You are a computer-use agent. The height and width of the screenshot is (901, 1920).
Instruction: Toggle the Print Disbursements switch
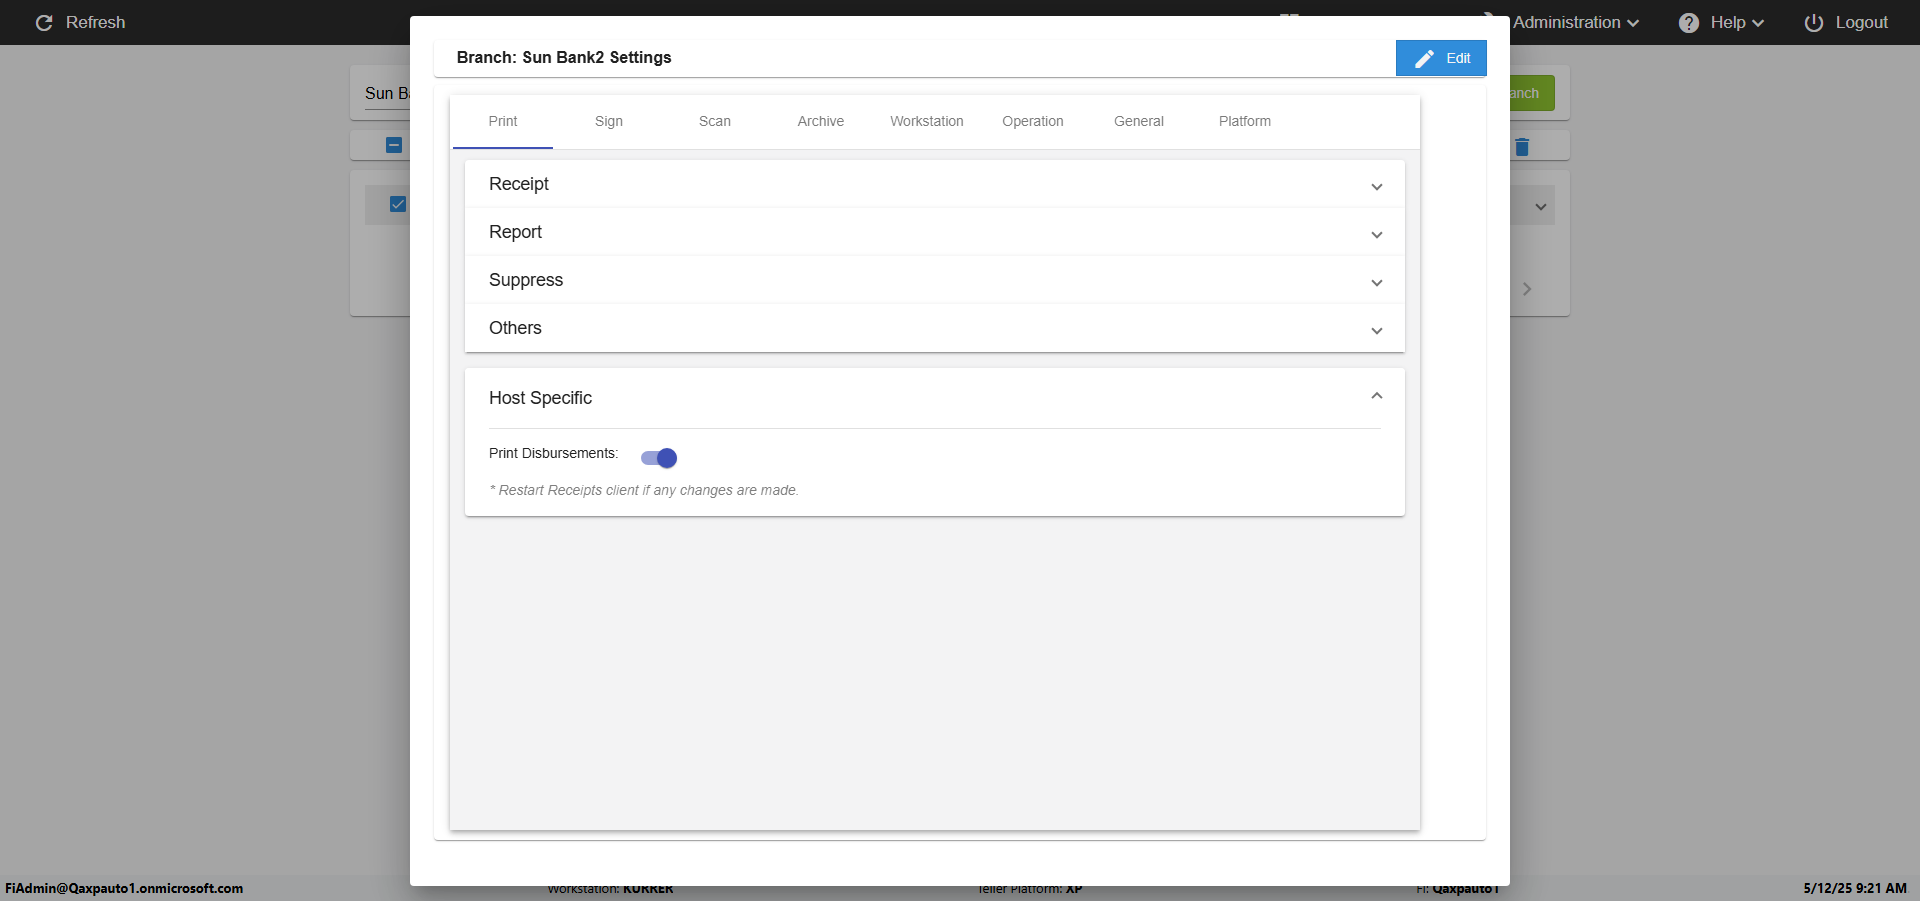pos(659,458)
